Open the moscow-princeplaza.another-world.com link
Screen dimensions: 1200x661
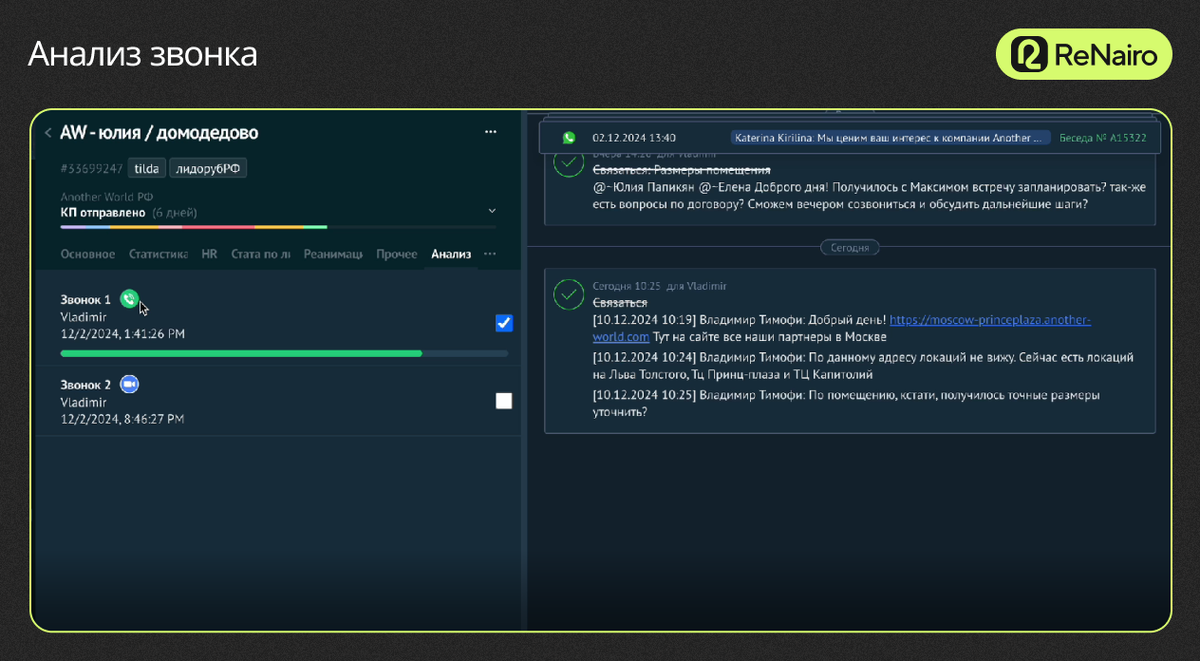(842, 327)
